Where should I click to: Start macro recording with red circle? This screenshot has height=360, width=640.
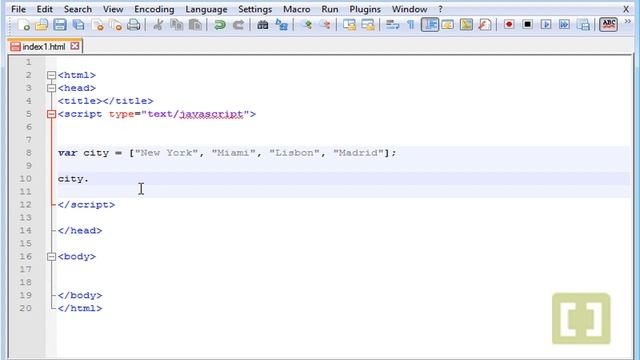[509, 25]
